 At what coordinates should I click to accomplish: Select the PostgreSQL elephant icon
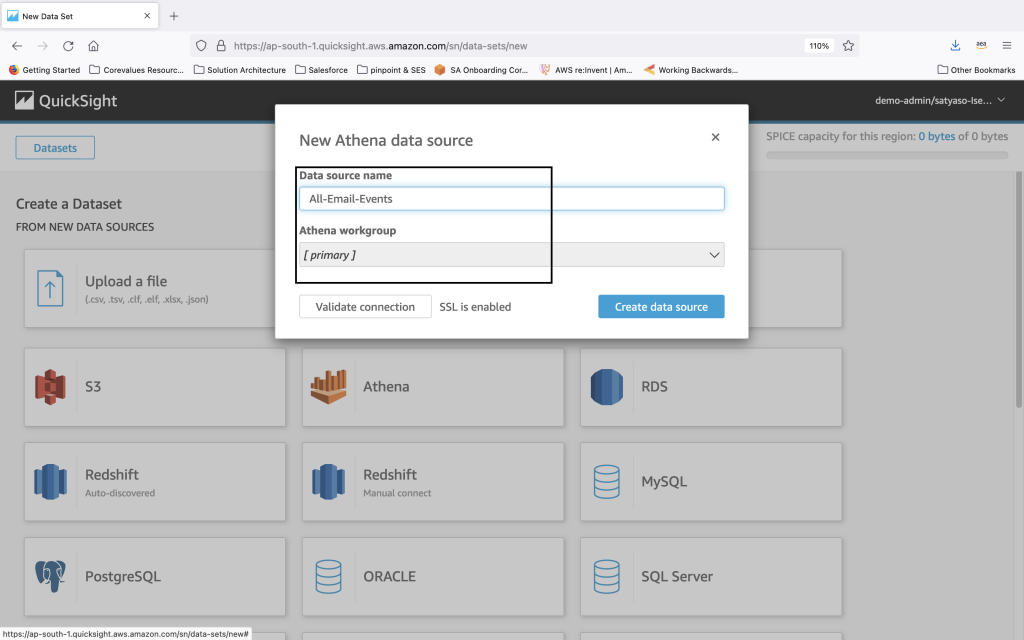(x=50, y=577)
